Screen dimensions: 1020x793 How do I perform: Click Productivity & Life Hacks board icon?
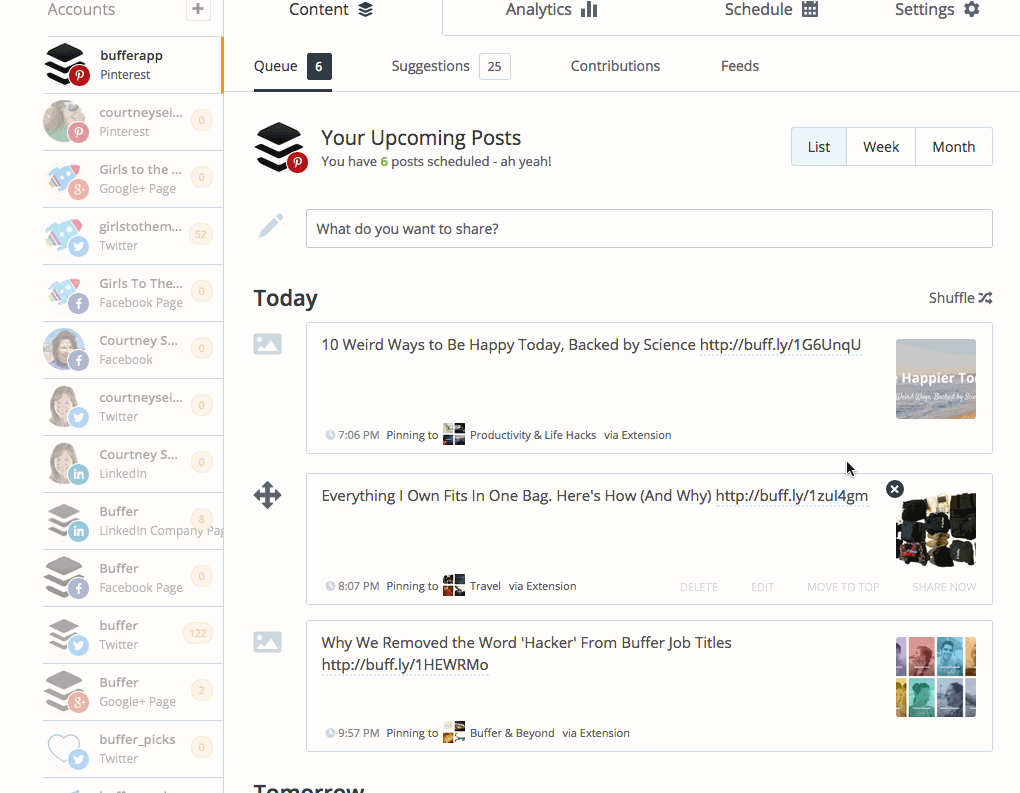tap(454, 434)
